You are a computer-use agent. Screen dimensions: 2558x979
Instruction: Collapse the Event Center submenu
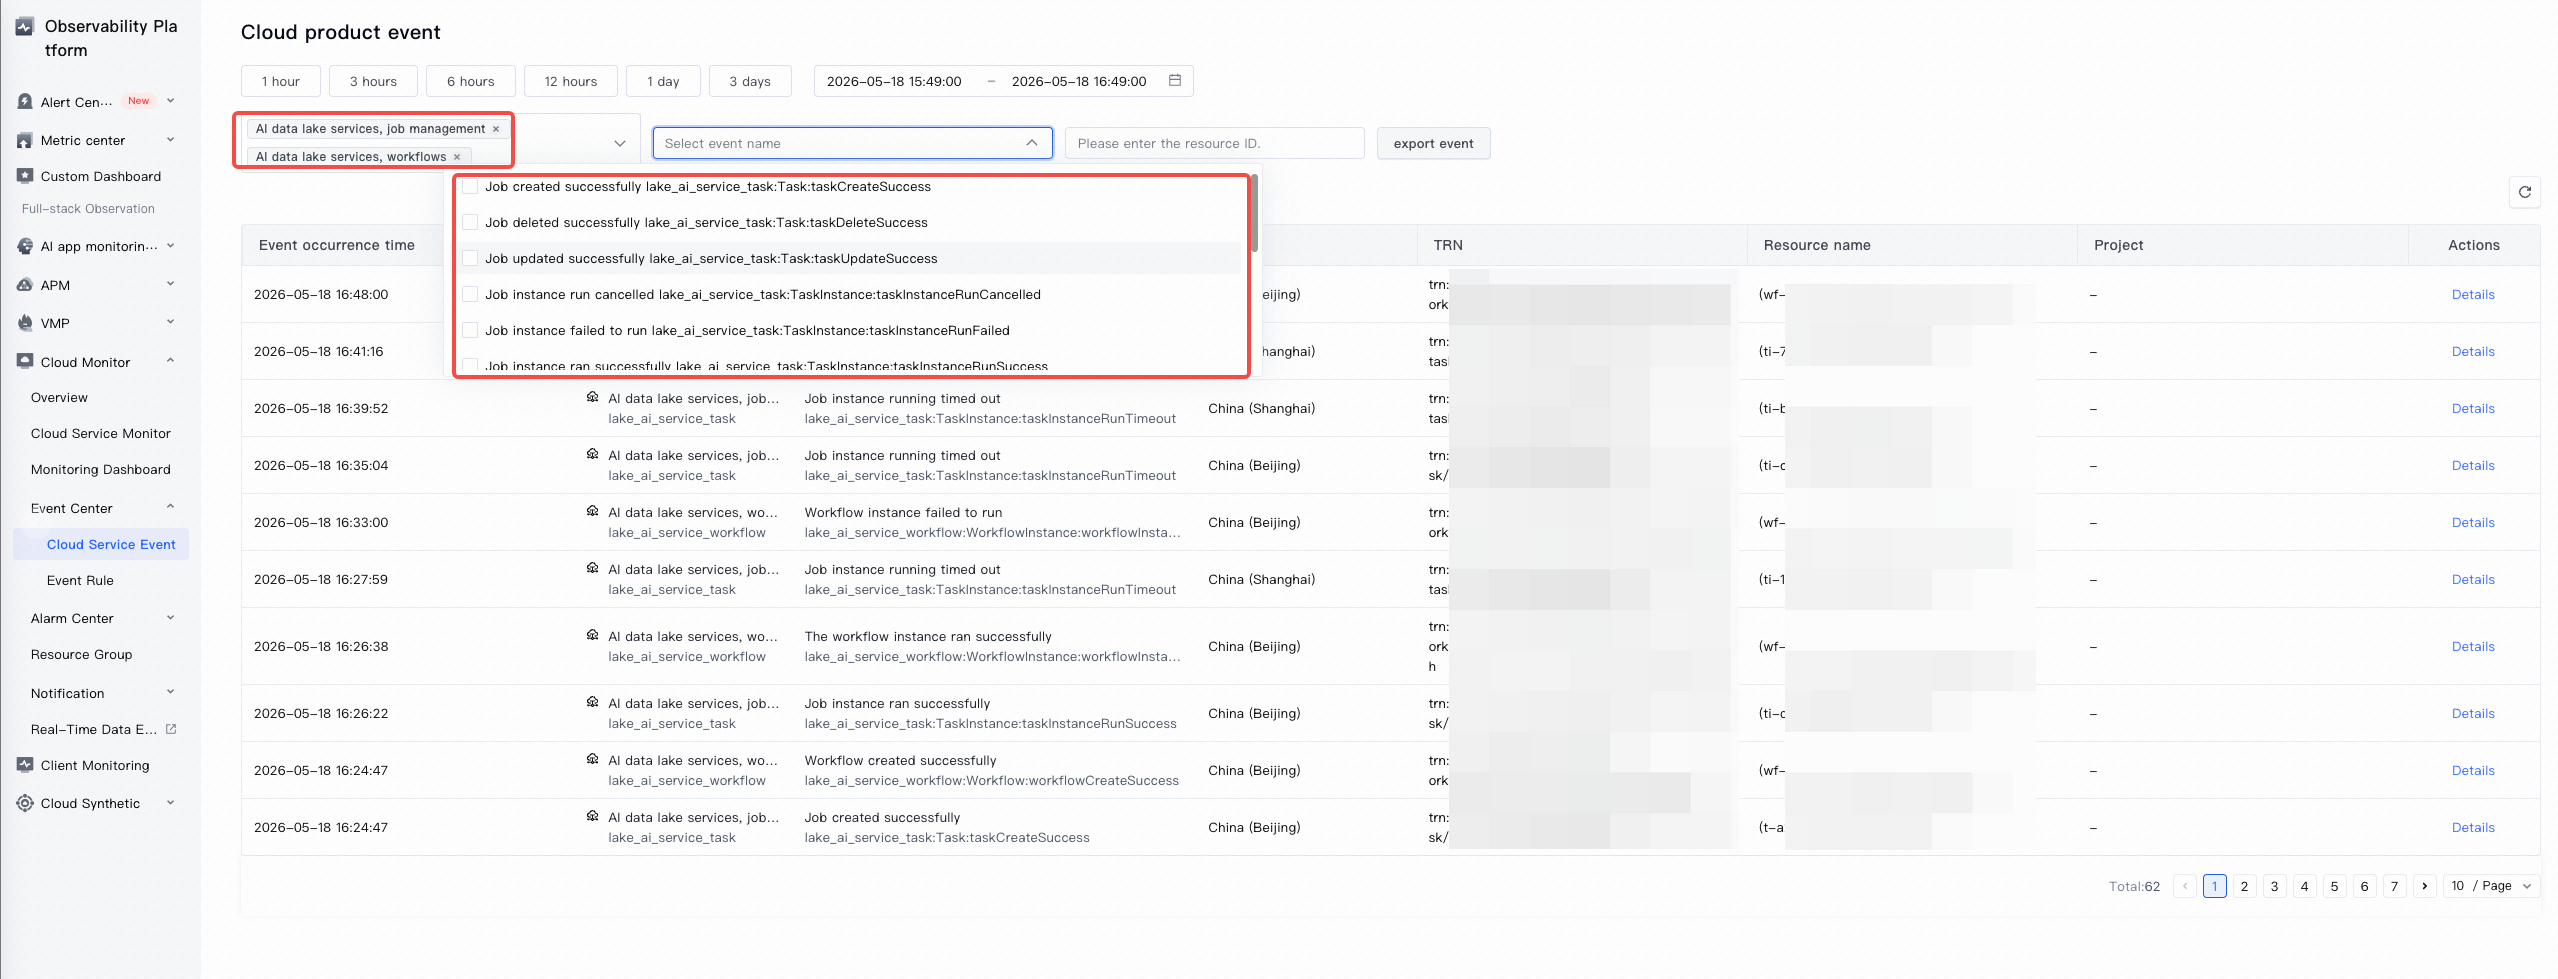point(170,507)
